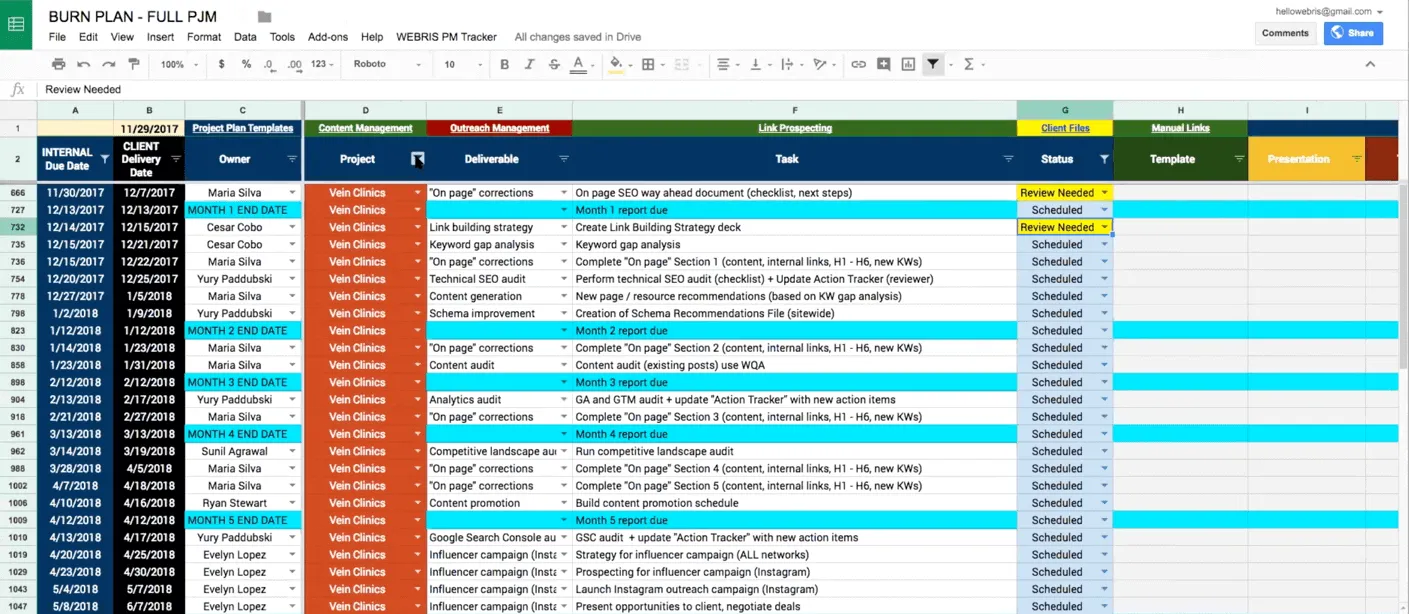Click the paint format tool
Viewport: 1409px width, 614px height.
tap(134, 64)
